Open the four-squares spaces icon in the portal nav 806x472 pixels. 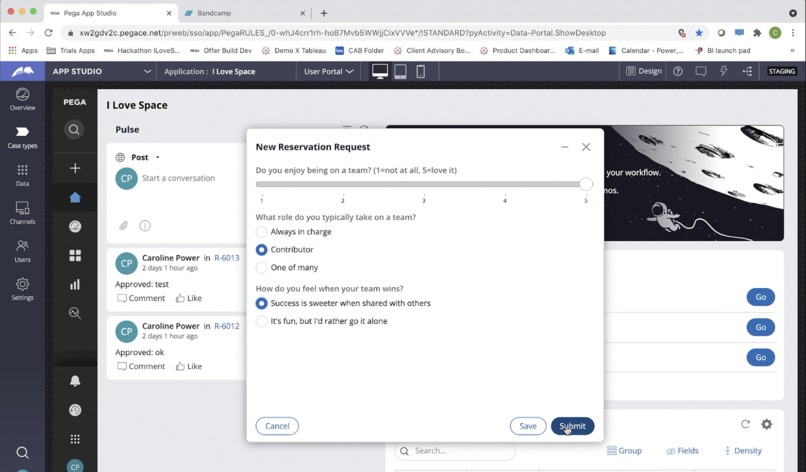click(x=75, y=256)
